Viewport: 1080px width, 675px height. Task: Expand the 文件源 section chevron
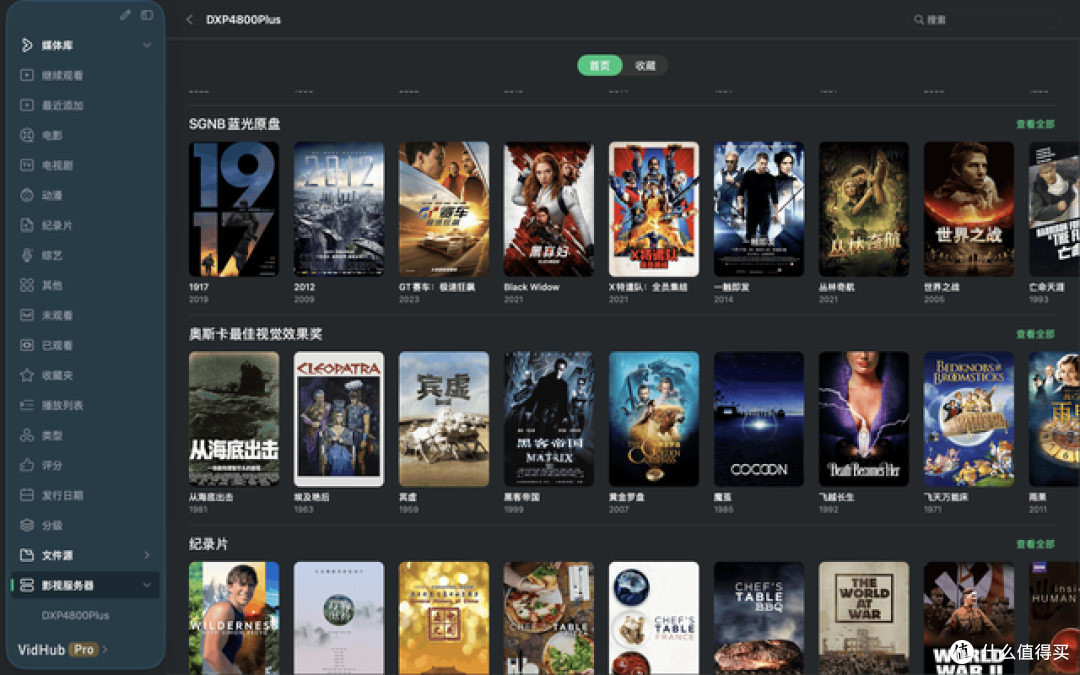click(147, 555)
